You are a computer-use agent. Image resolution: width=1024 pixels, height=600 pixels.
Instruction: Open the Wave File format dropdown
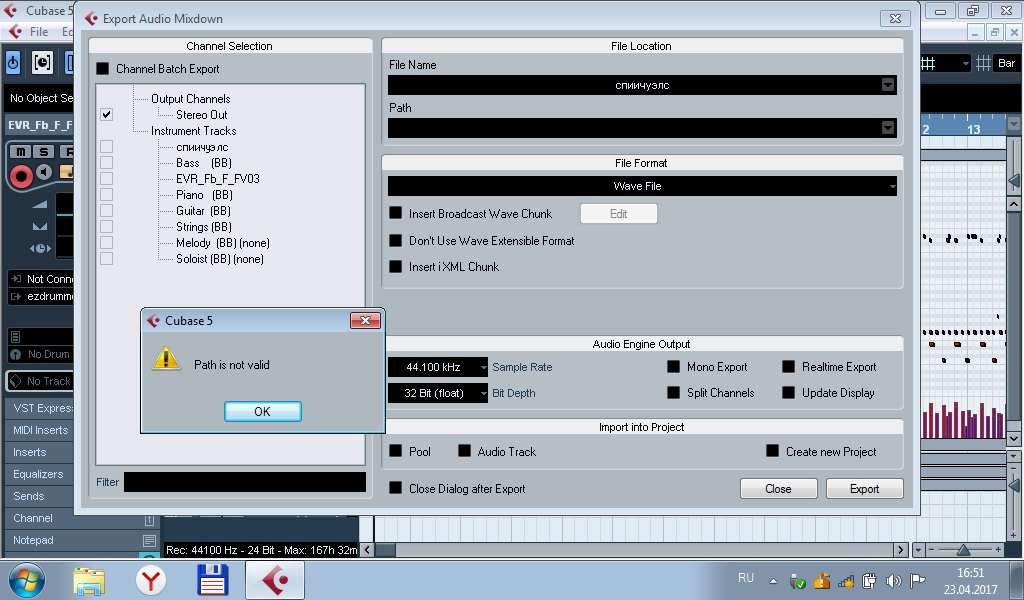pyautogui.click(x=641, y=186)
